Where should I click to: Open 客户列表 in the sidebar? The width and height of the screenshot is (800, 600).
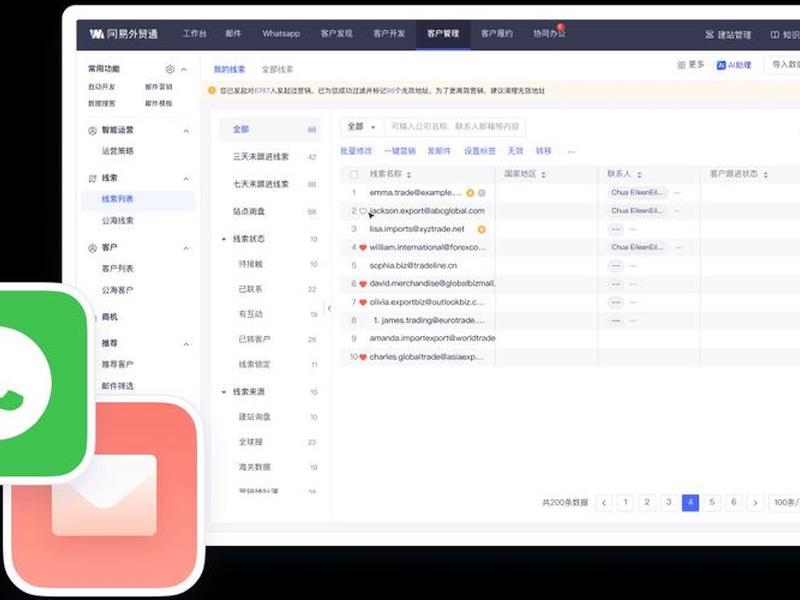point(117,269)
